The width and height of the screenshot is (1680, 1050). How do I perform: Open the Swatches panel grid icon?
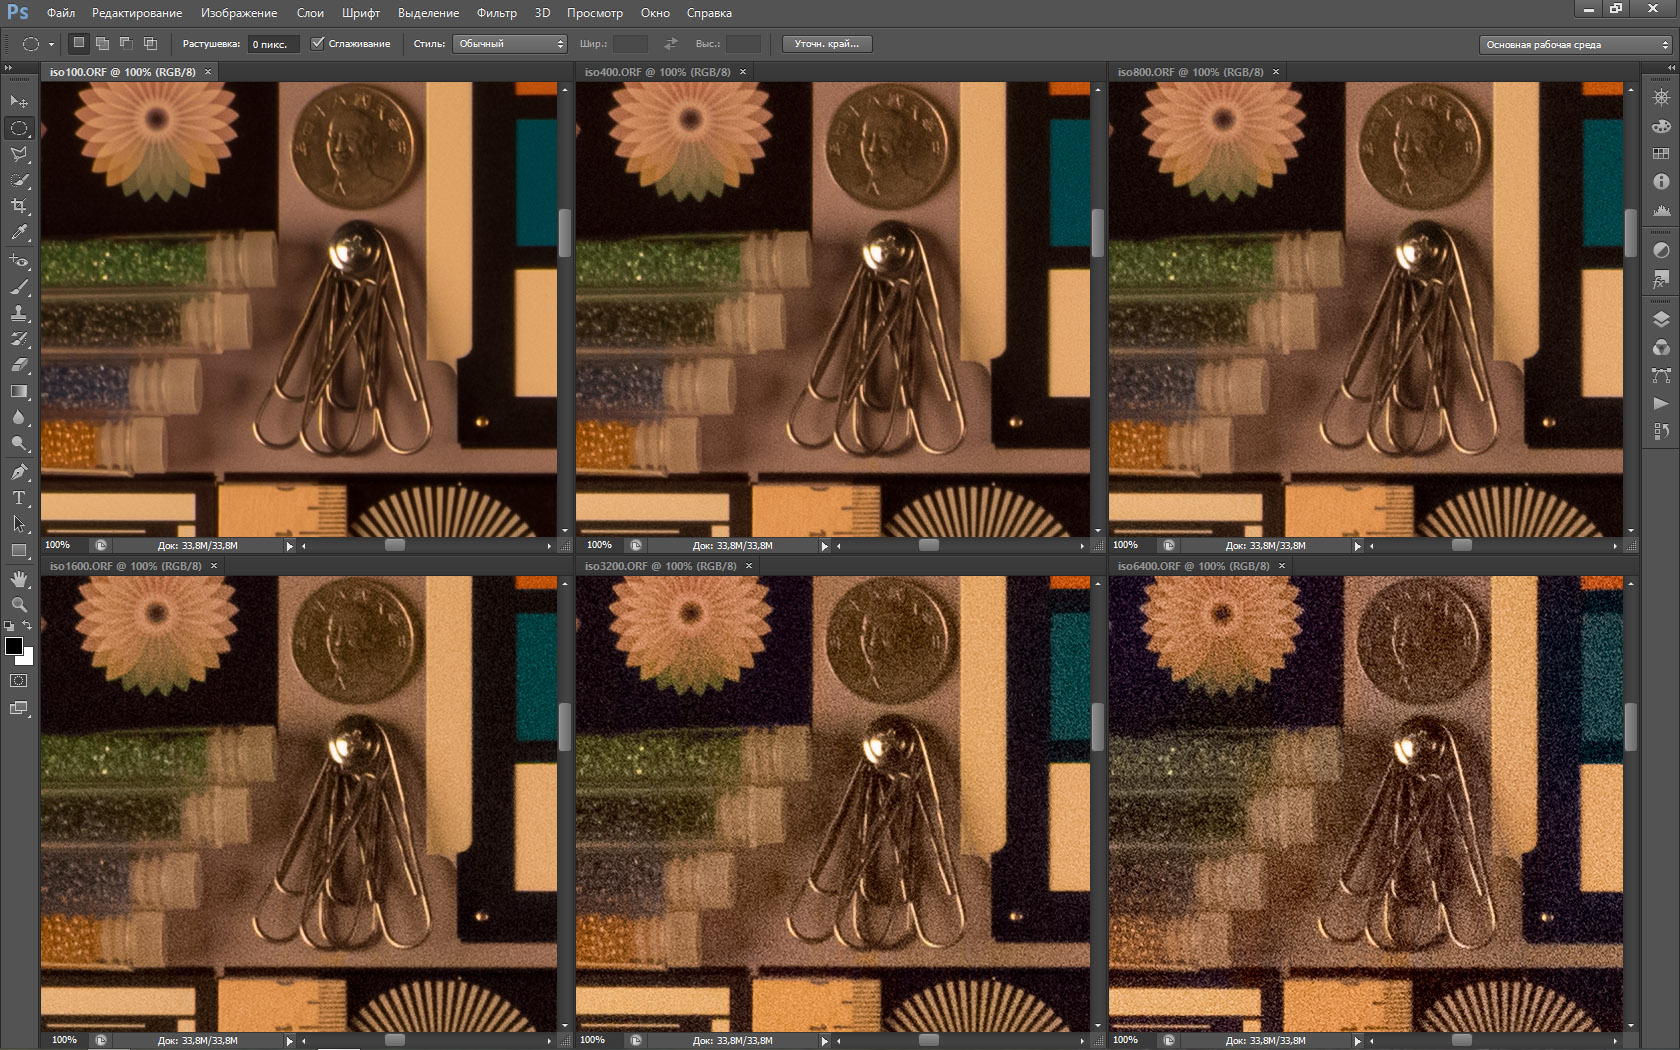pos(1661,153)
